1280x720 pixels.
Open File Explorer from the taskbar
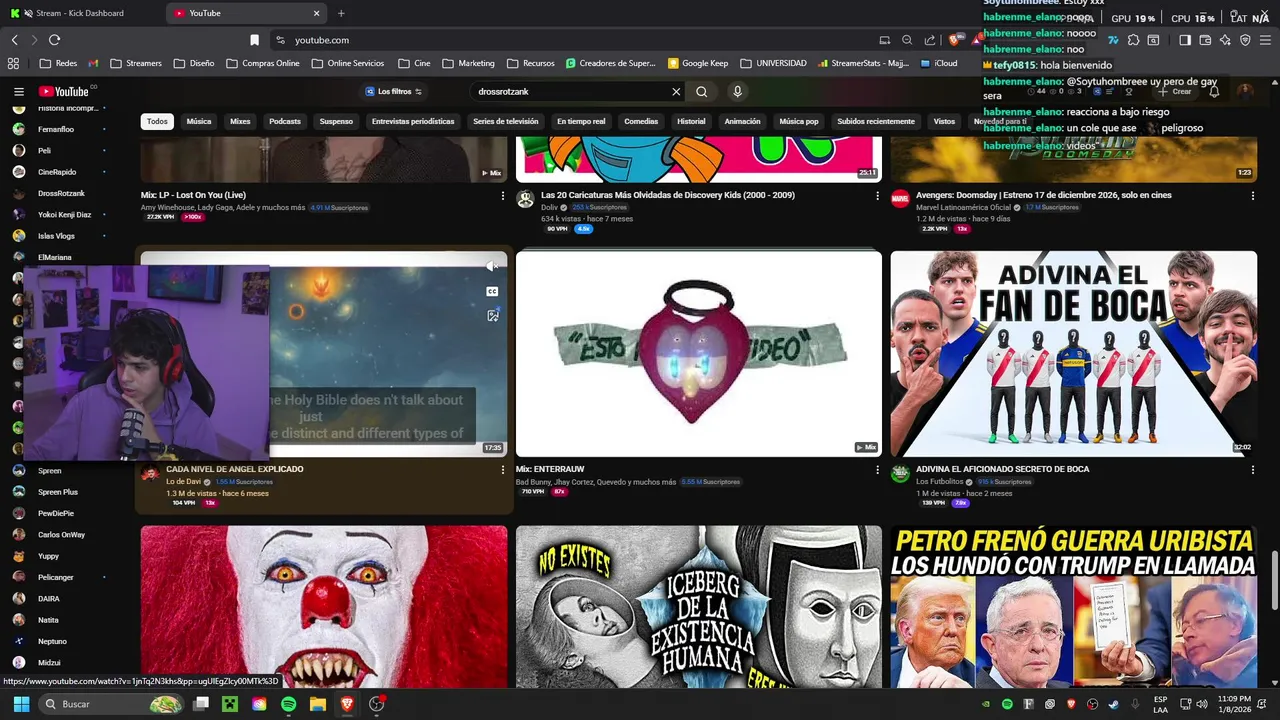point(318,704)
